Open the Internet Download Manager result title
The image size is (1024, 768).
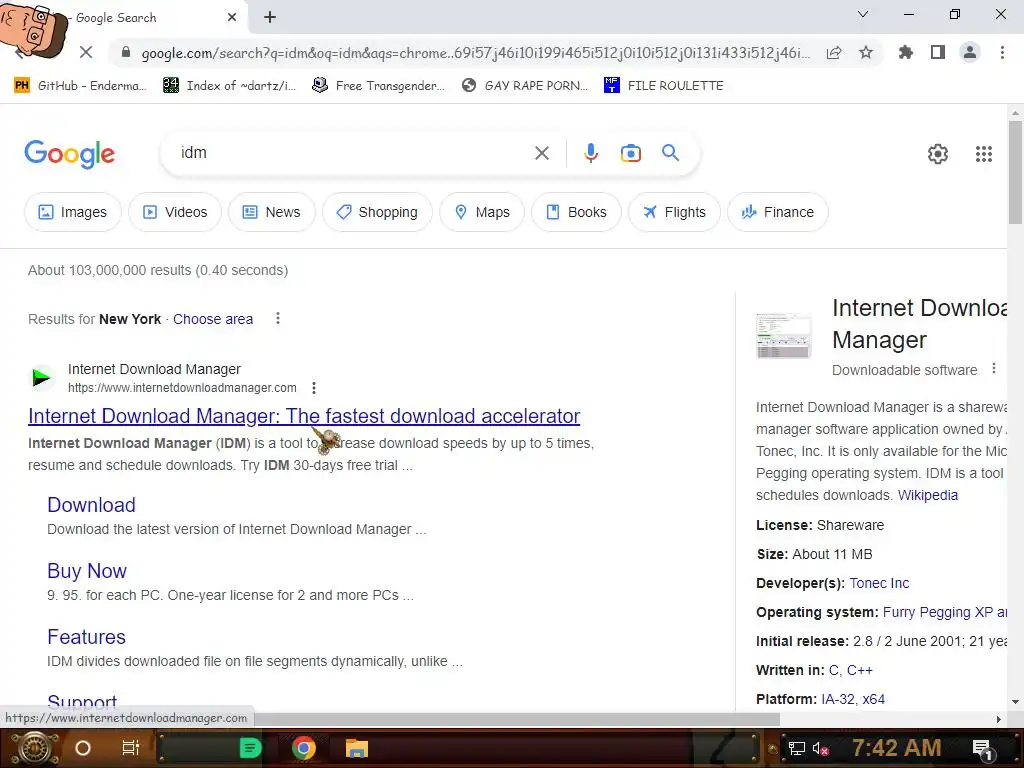[304, 416]
